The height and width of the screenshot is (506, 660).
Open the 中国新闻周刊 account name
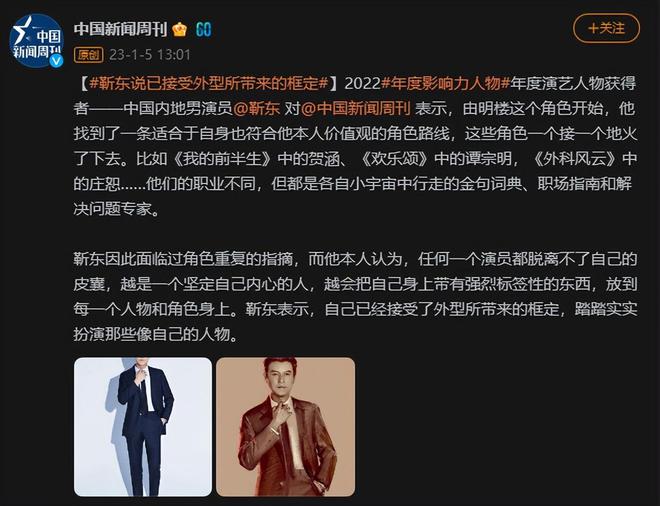pos(120,29)
